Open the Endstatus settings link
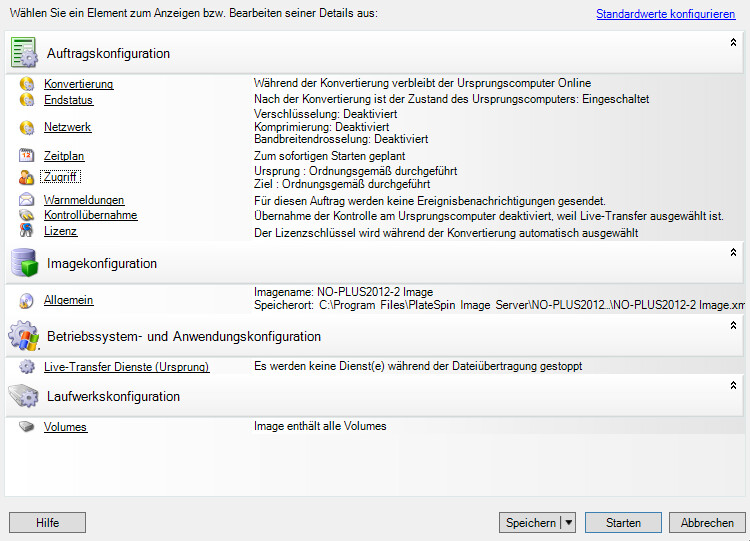 (68, 100)
